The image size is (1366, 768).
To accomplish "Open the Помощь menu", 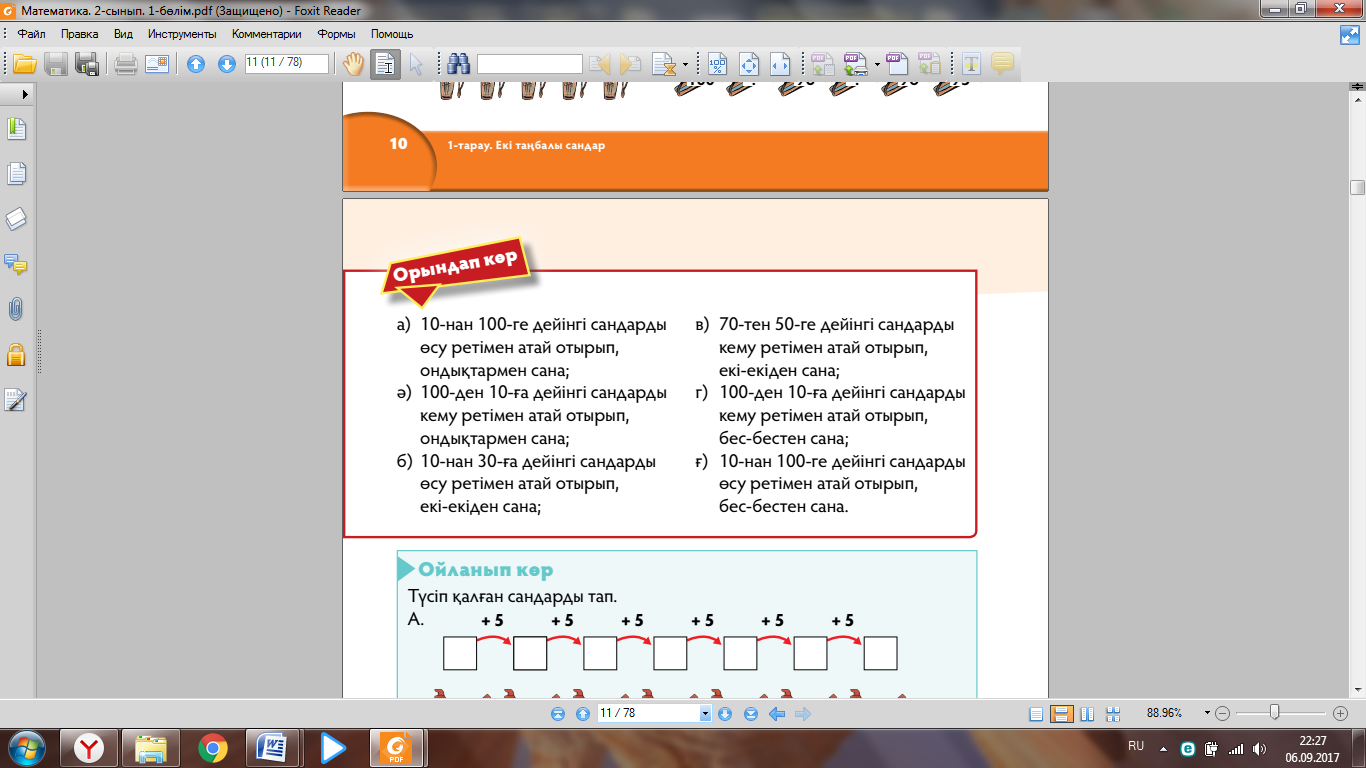I will pos(392,34).
